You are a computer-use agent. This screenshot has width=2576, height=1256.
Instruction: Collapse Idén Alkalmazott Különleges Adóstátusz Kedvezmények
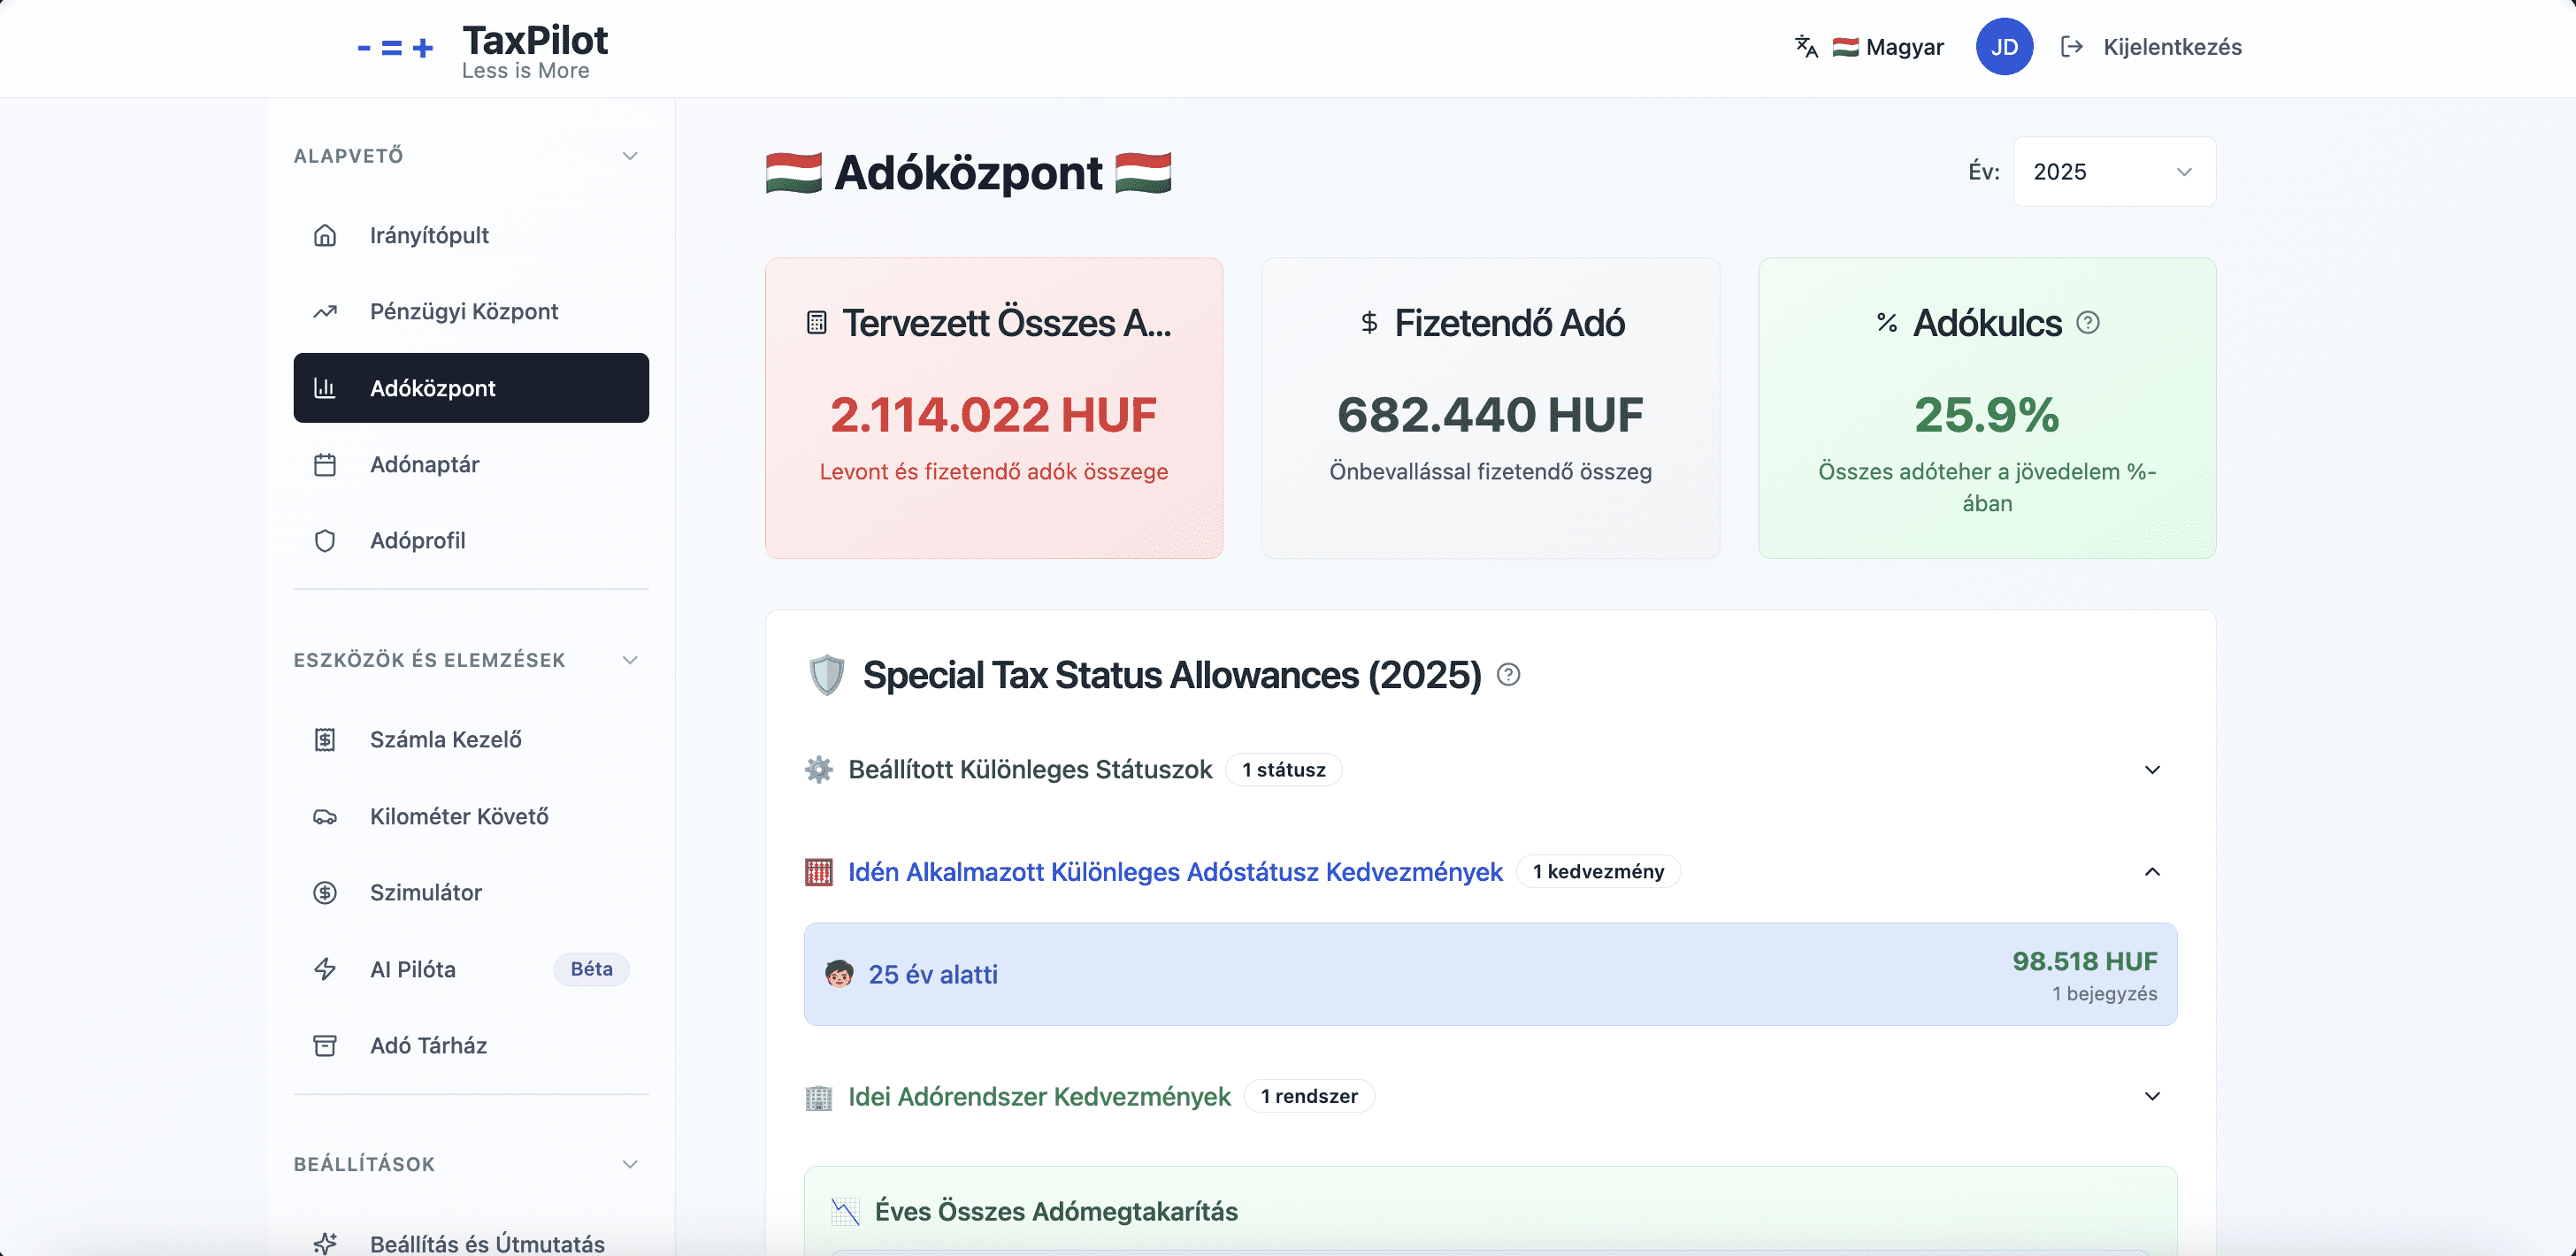(x=2152, y=872)
